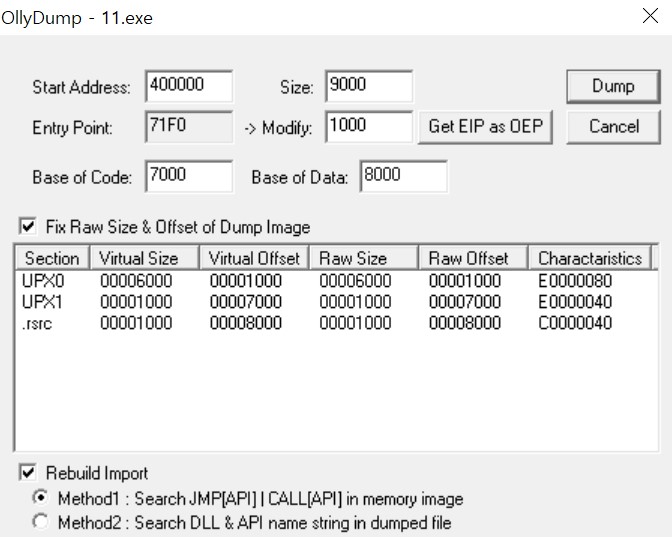Click the Raw Offset column header
Image resolution: width=672 pixels, height=537 pixels.
click(x=473, y=258)
